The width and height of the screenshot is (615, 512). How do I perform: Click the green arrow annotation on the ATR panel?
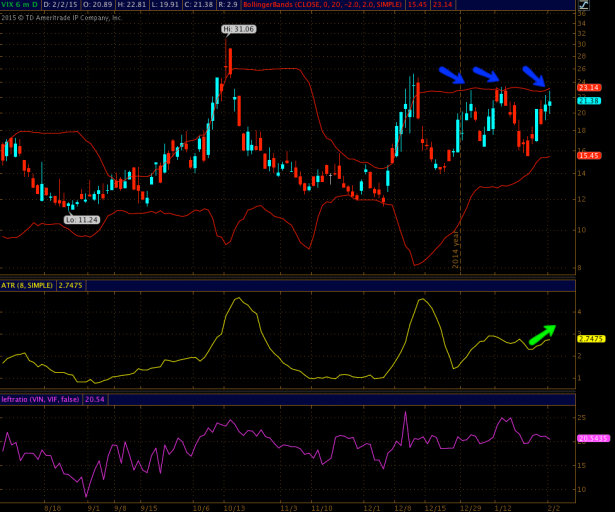click(543, 335)
